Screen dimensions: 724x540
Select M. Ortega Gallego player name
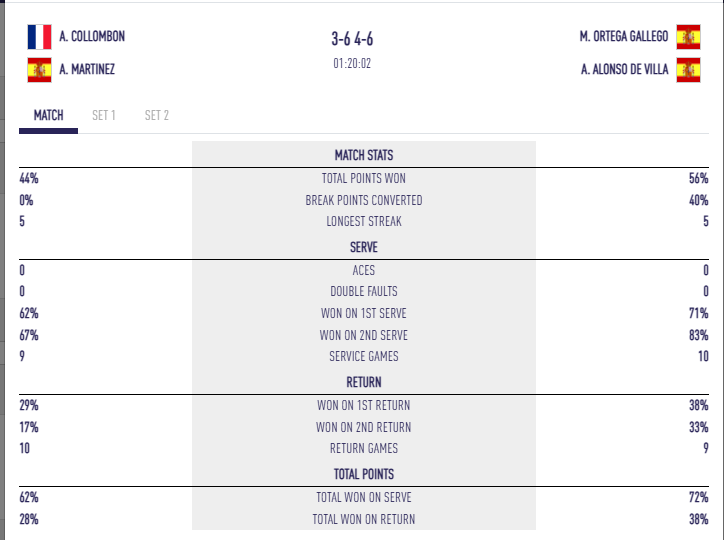pyautogui.click(x=624, y=37)
